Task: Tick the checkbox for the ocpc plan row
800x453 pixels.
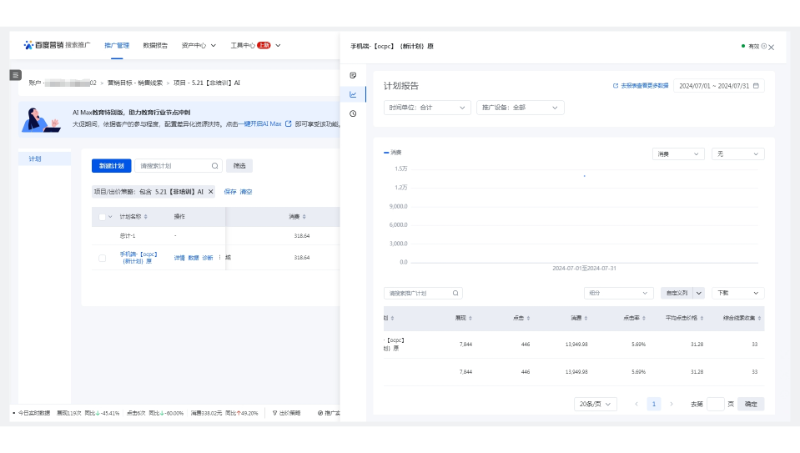Action: click(x=102, y=258)
